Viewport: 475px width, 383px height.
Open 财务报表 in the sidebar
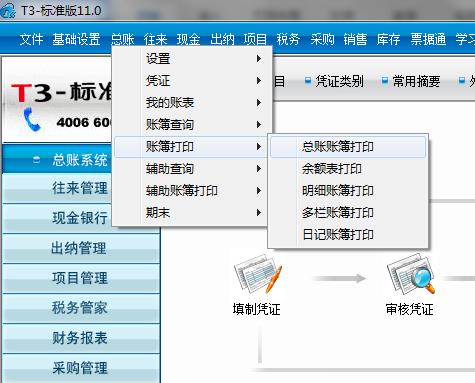pos(81,338)
